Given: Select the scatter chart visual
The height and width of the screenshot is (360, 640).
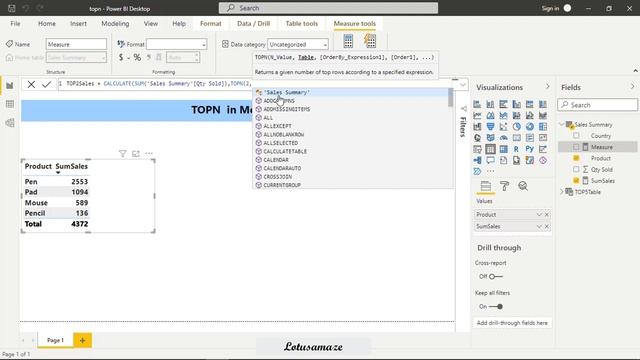Looking at the screenshot, I should [x=503, y=127].
